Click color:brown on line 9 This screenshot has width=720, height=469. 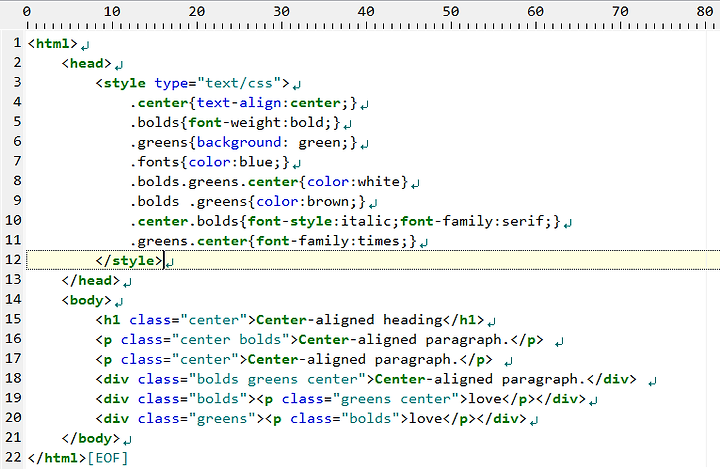302,202
